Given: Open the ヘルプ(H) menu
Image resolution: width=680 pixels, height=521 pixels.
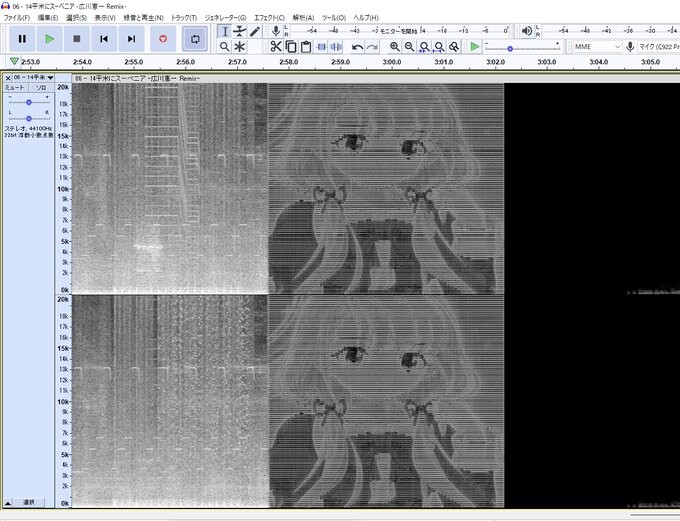Looking at the screenshot, I should click(366, 18).
